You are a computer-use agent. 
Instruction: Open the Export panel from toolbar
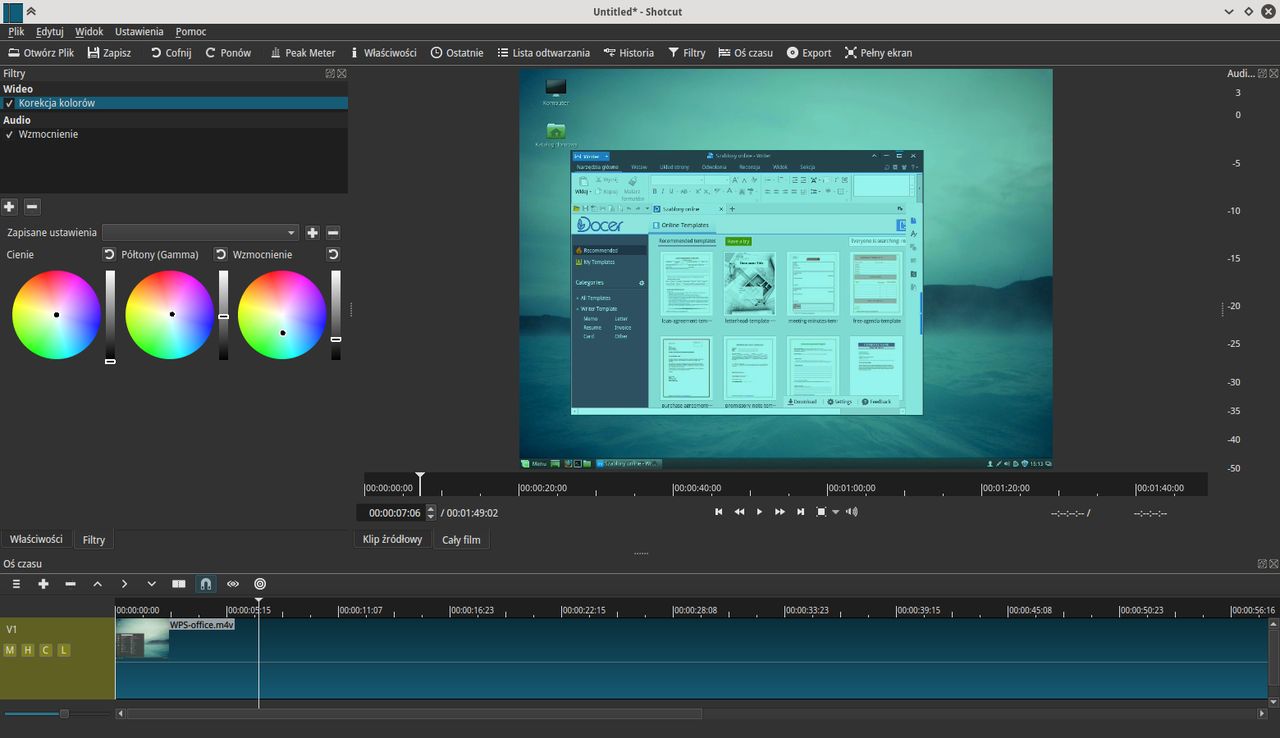pyautogui.click(x=808, y=53)
